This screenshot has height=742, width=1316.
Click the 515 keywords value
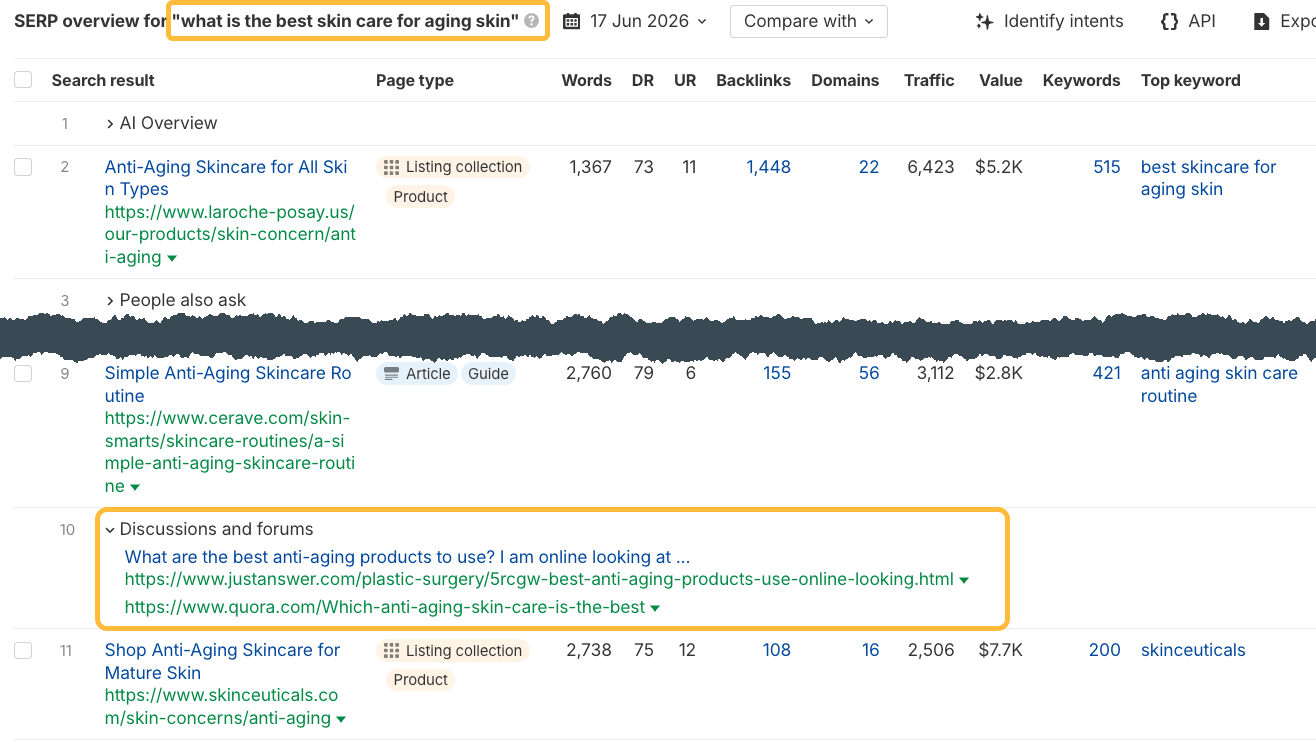1107,167
